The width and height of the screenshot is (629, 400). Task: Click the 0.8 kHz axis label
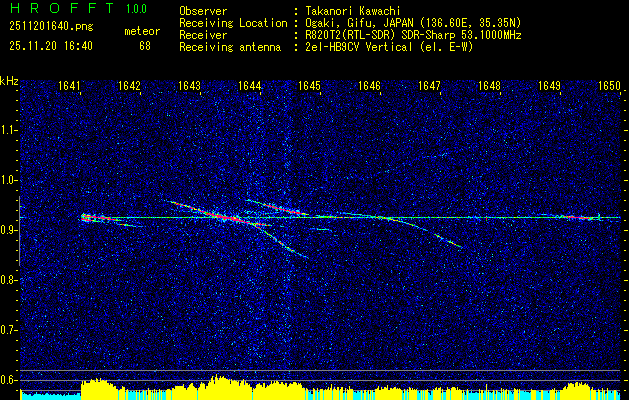click(8, 280)
